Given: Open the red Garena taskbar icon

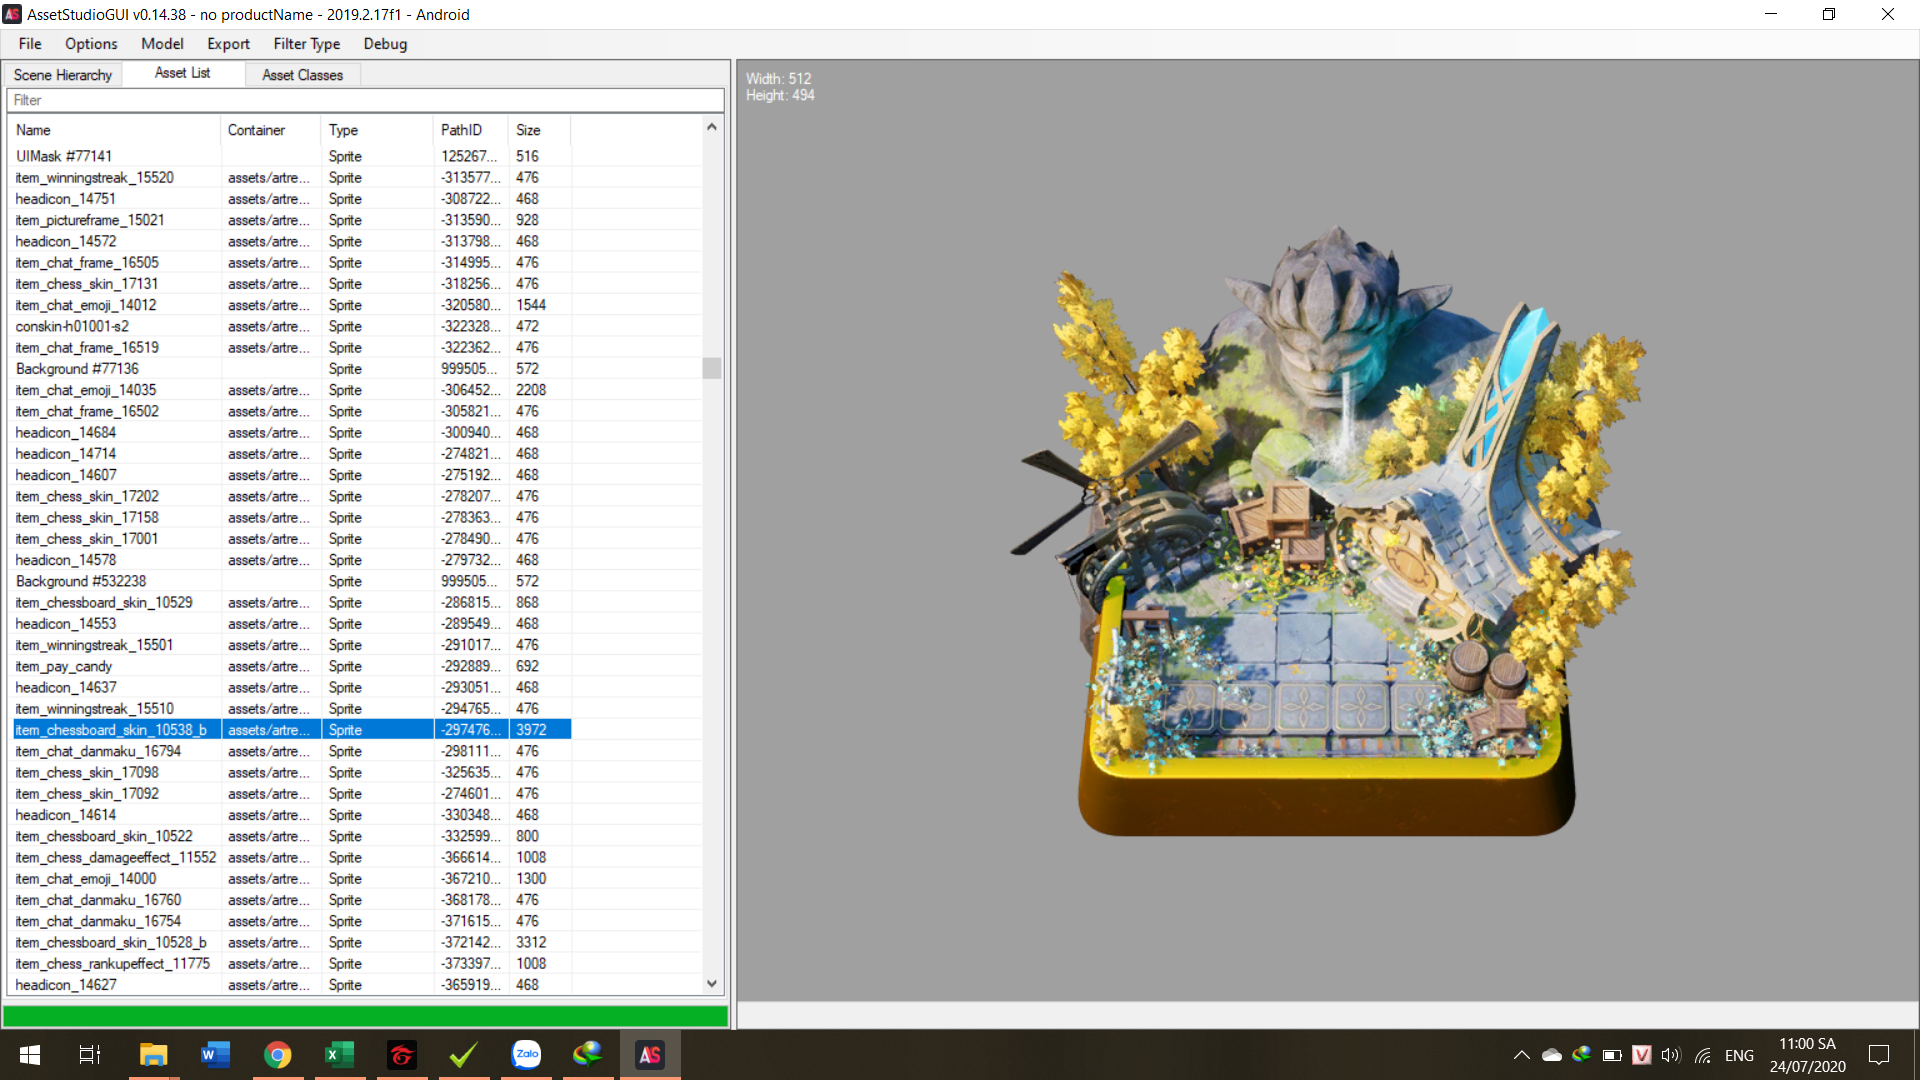Looking at the screenshot, I should coord(402,1055).
